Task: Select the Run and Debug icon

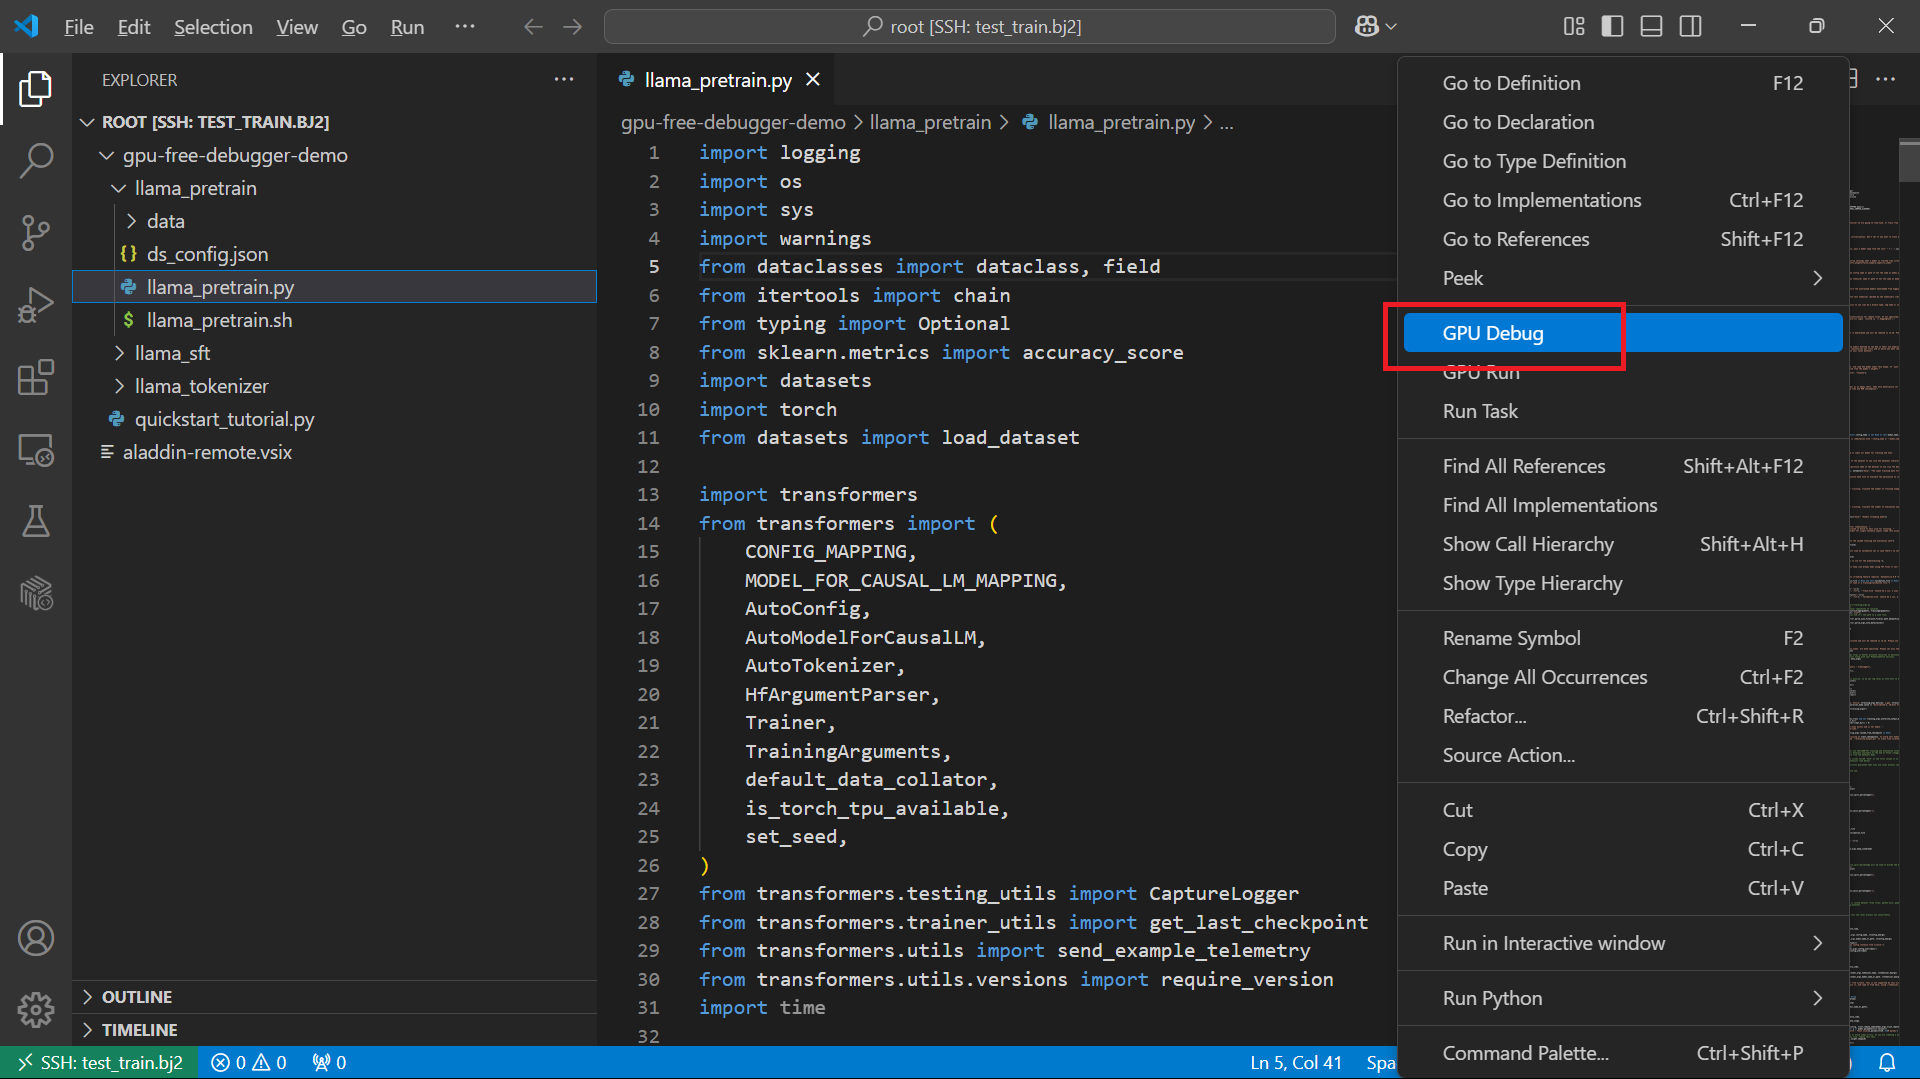Action: click(36, 304)
